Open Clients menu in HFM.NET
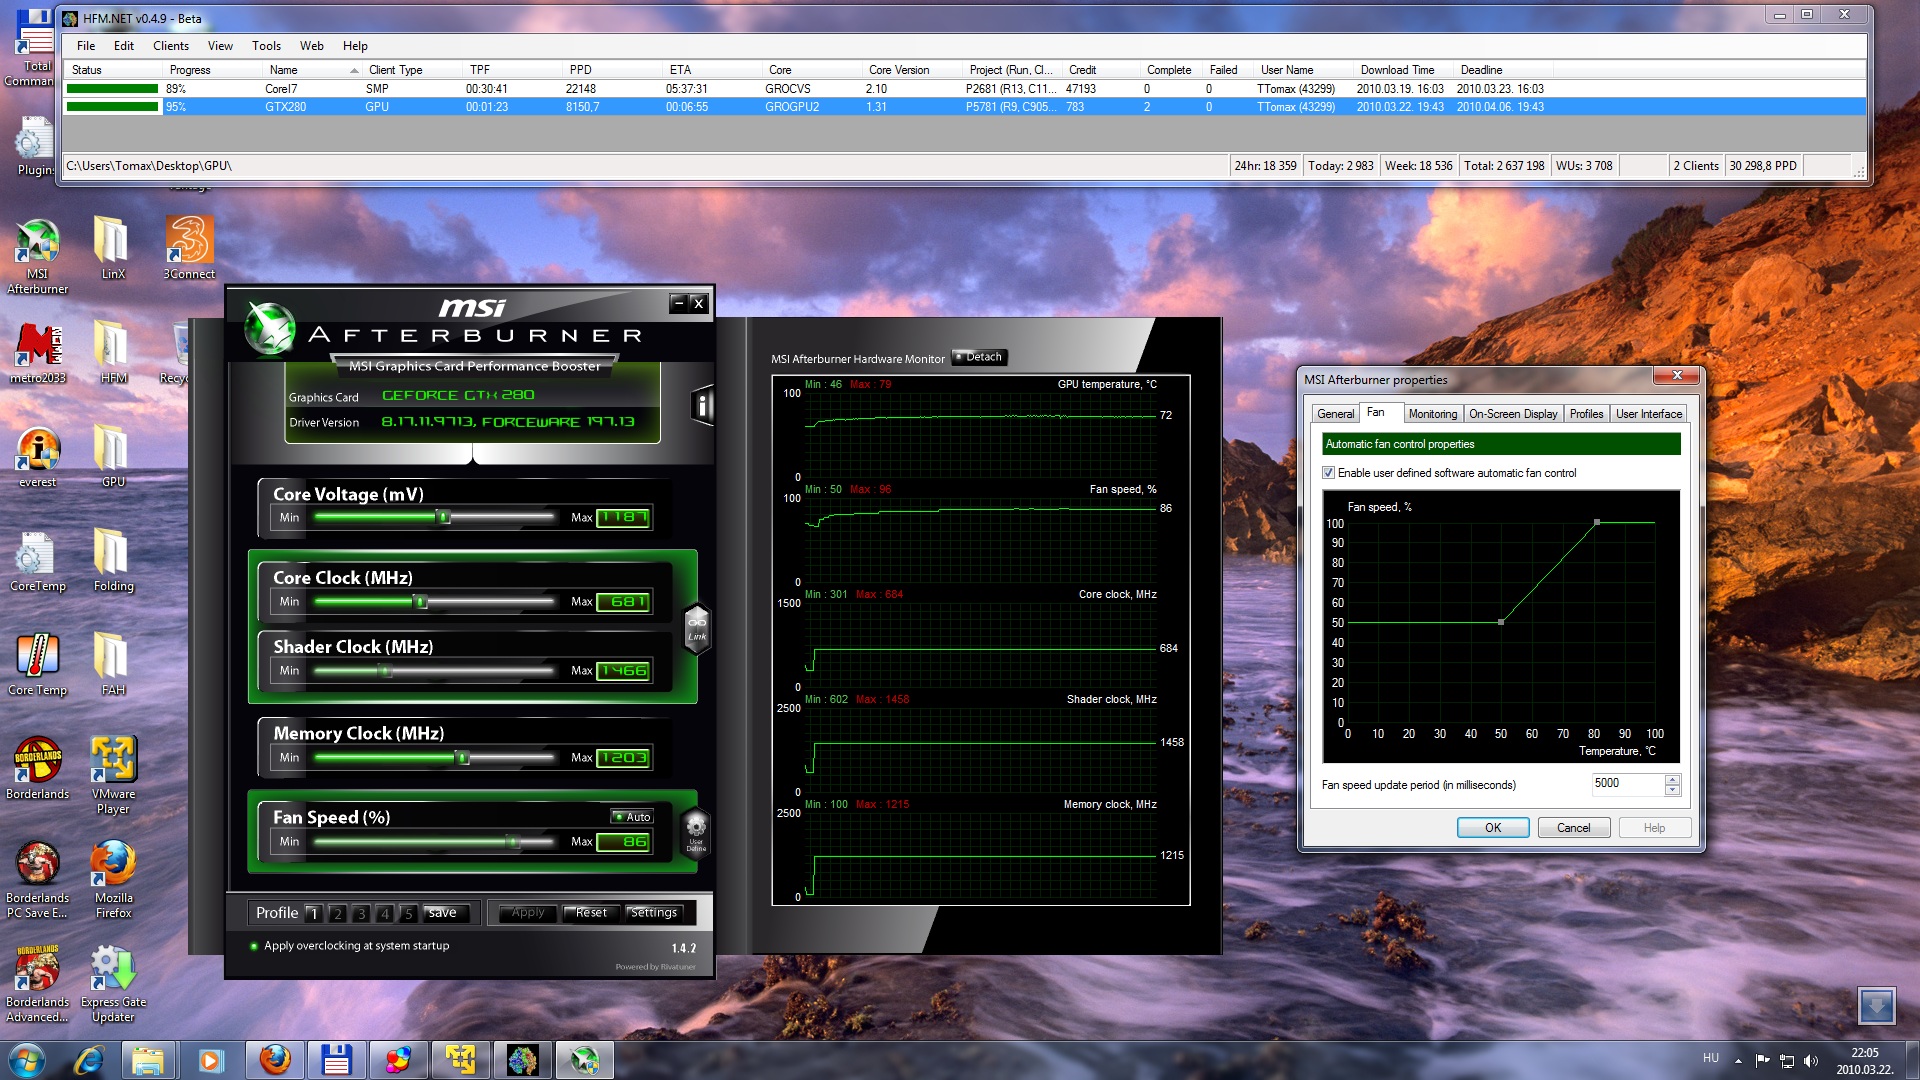Image resolution: width=1920 pixels, height=1080 pixels. point(171,46)
